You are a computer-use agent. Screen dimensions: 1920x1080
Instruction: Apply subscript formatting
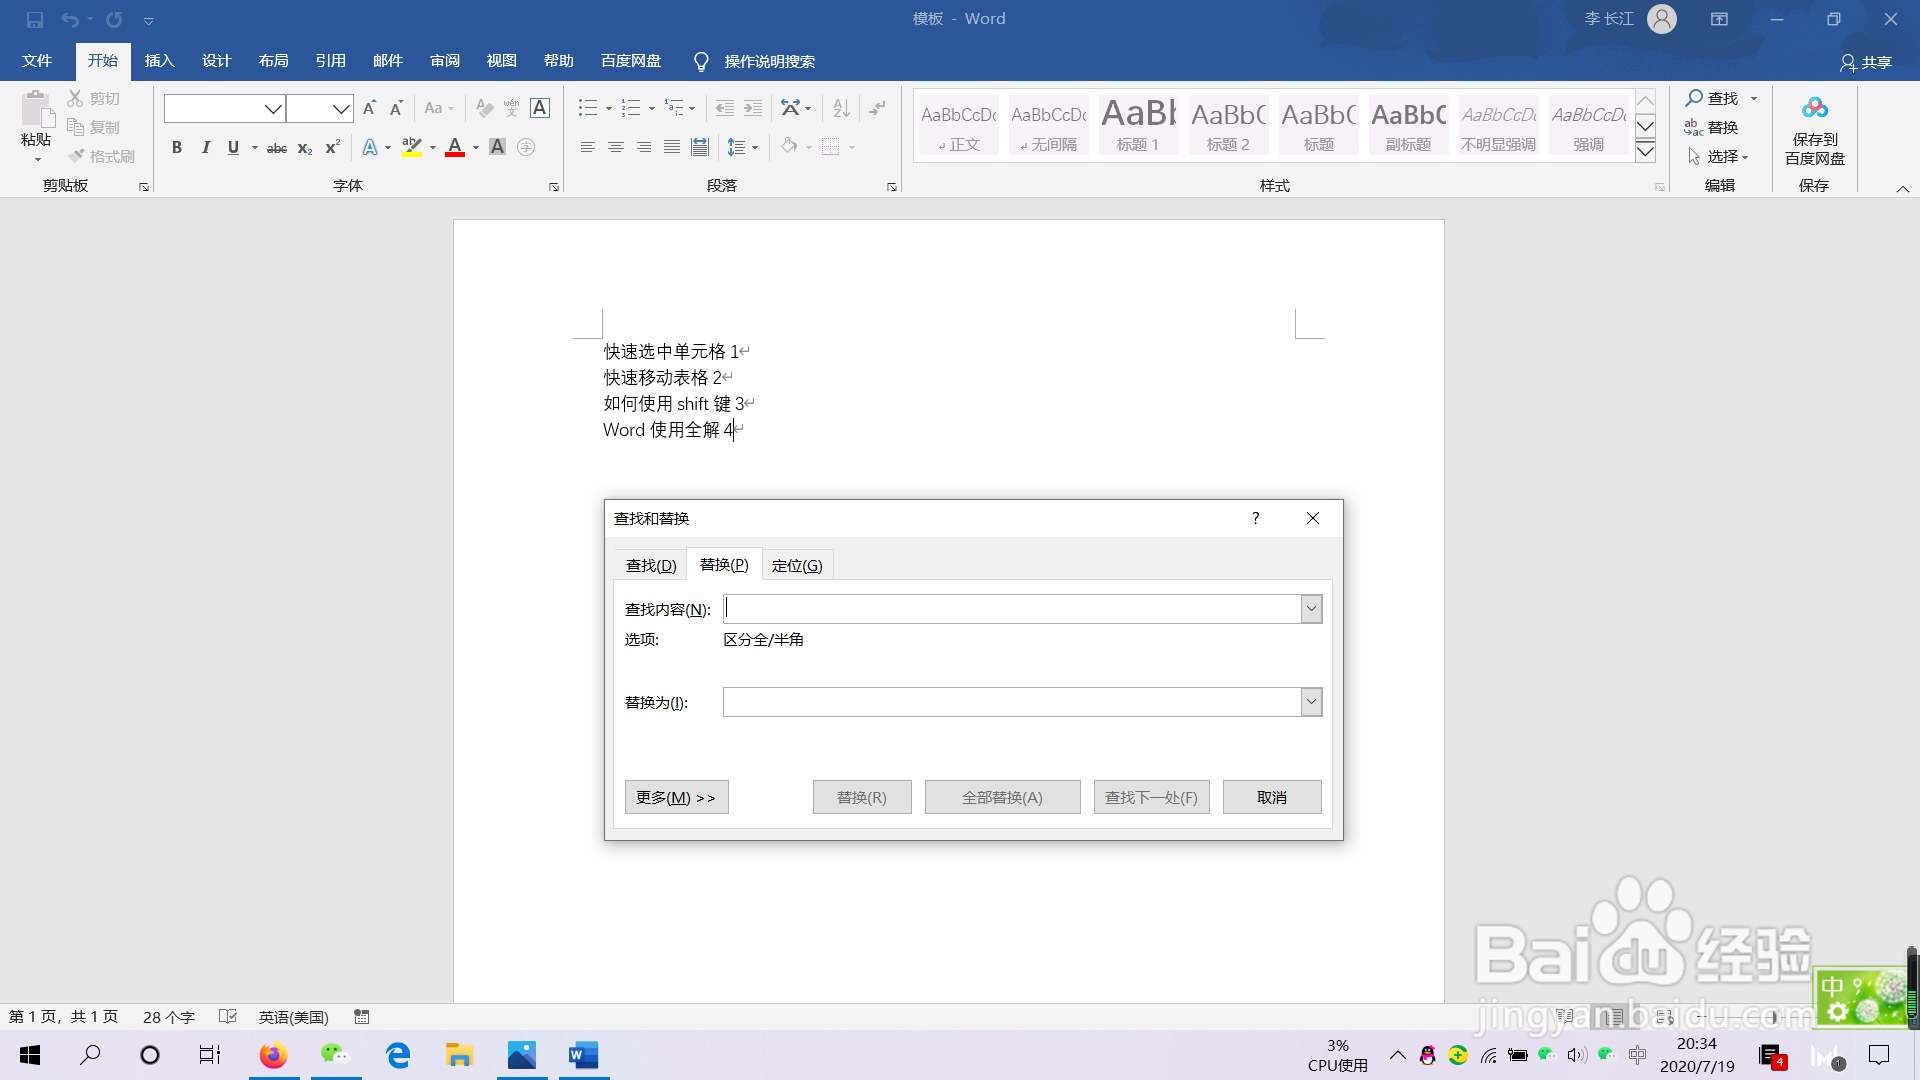click(x=303, y=148)
